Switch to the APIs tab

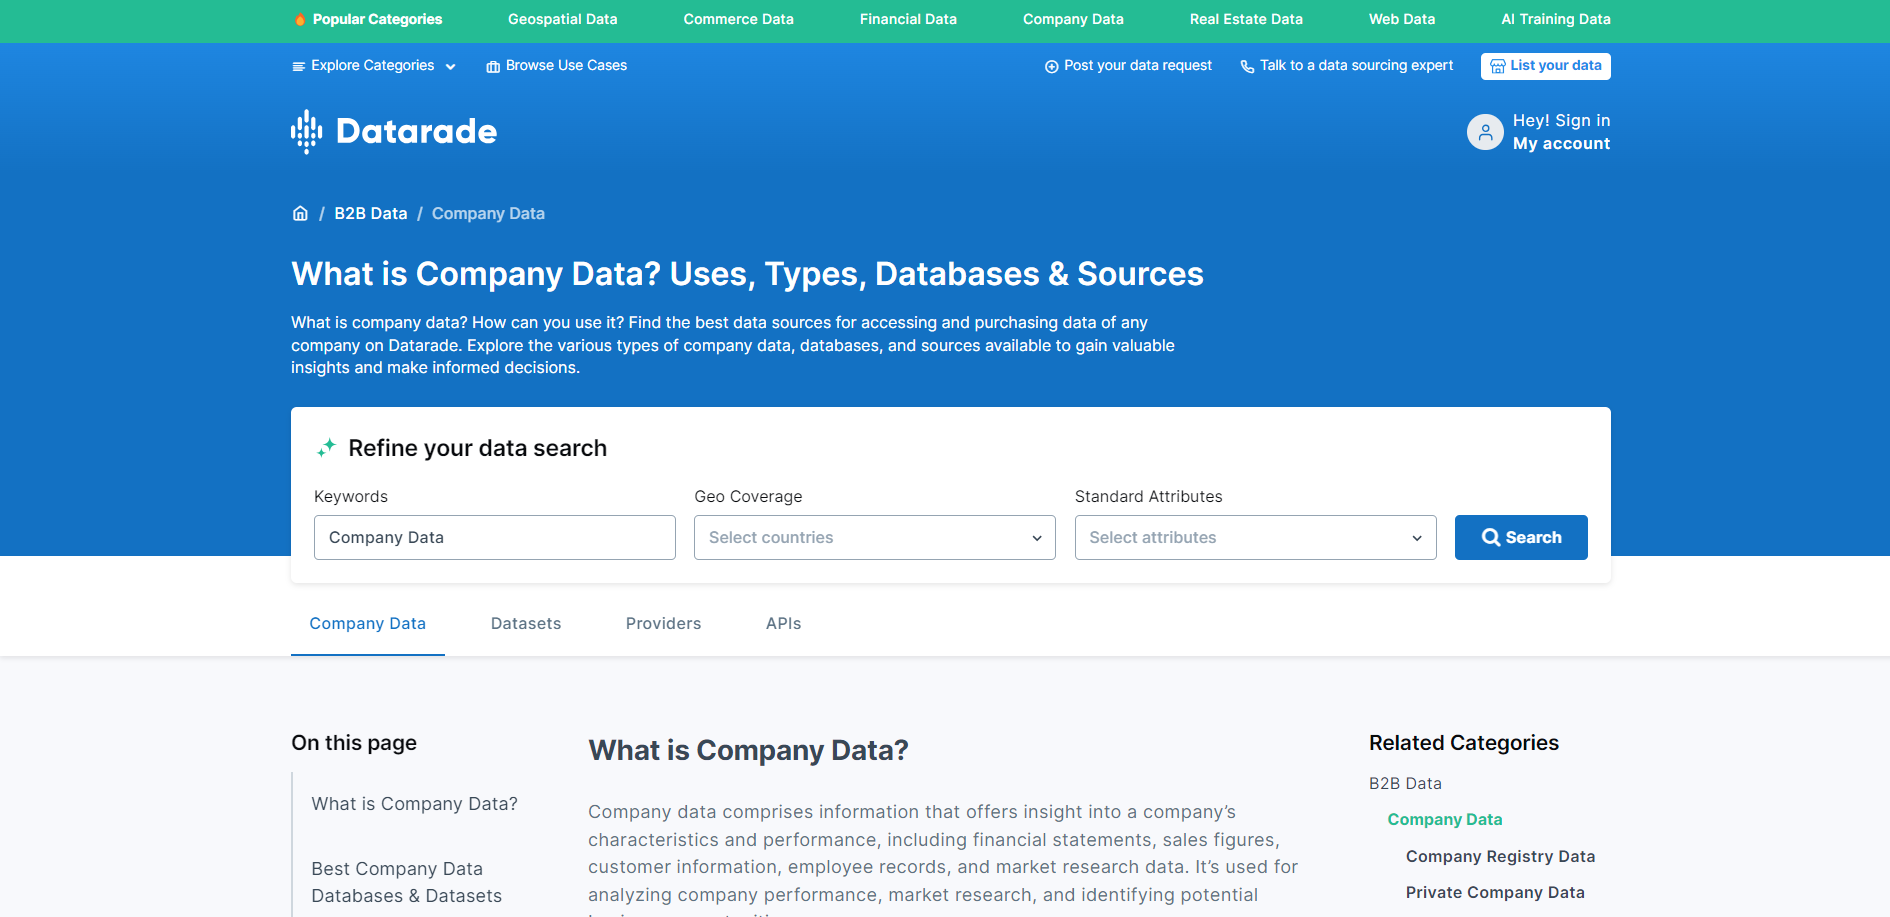point(783,623)
